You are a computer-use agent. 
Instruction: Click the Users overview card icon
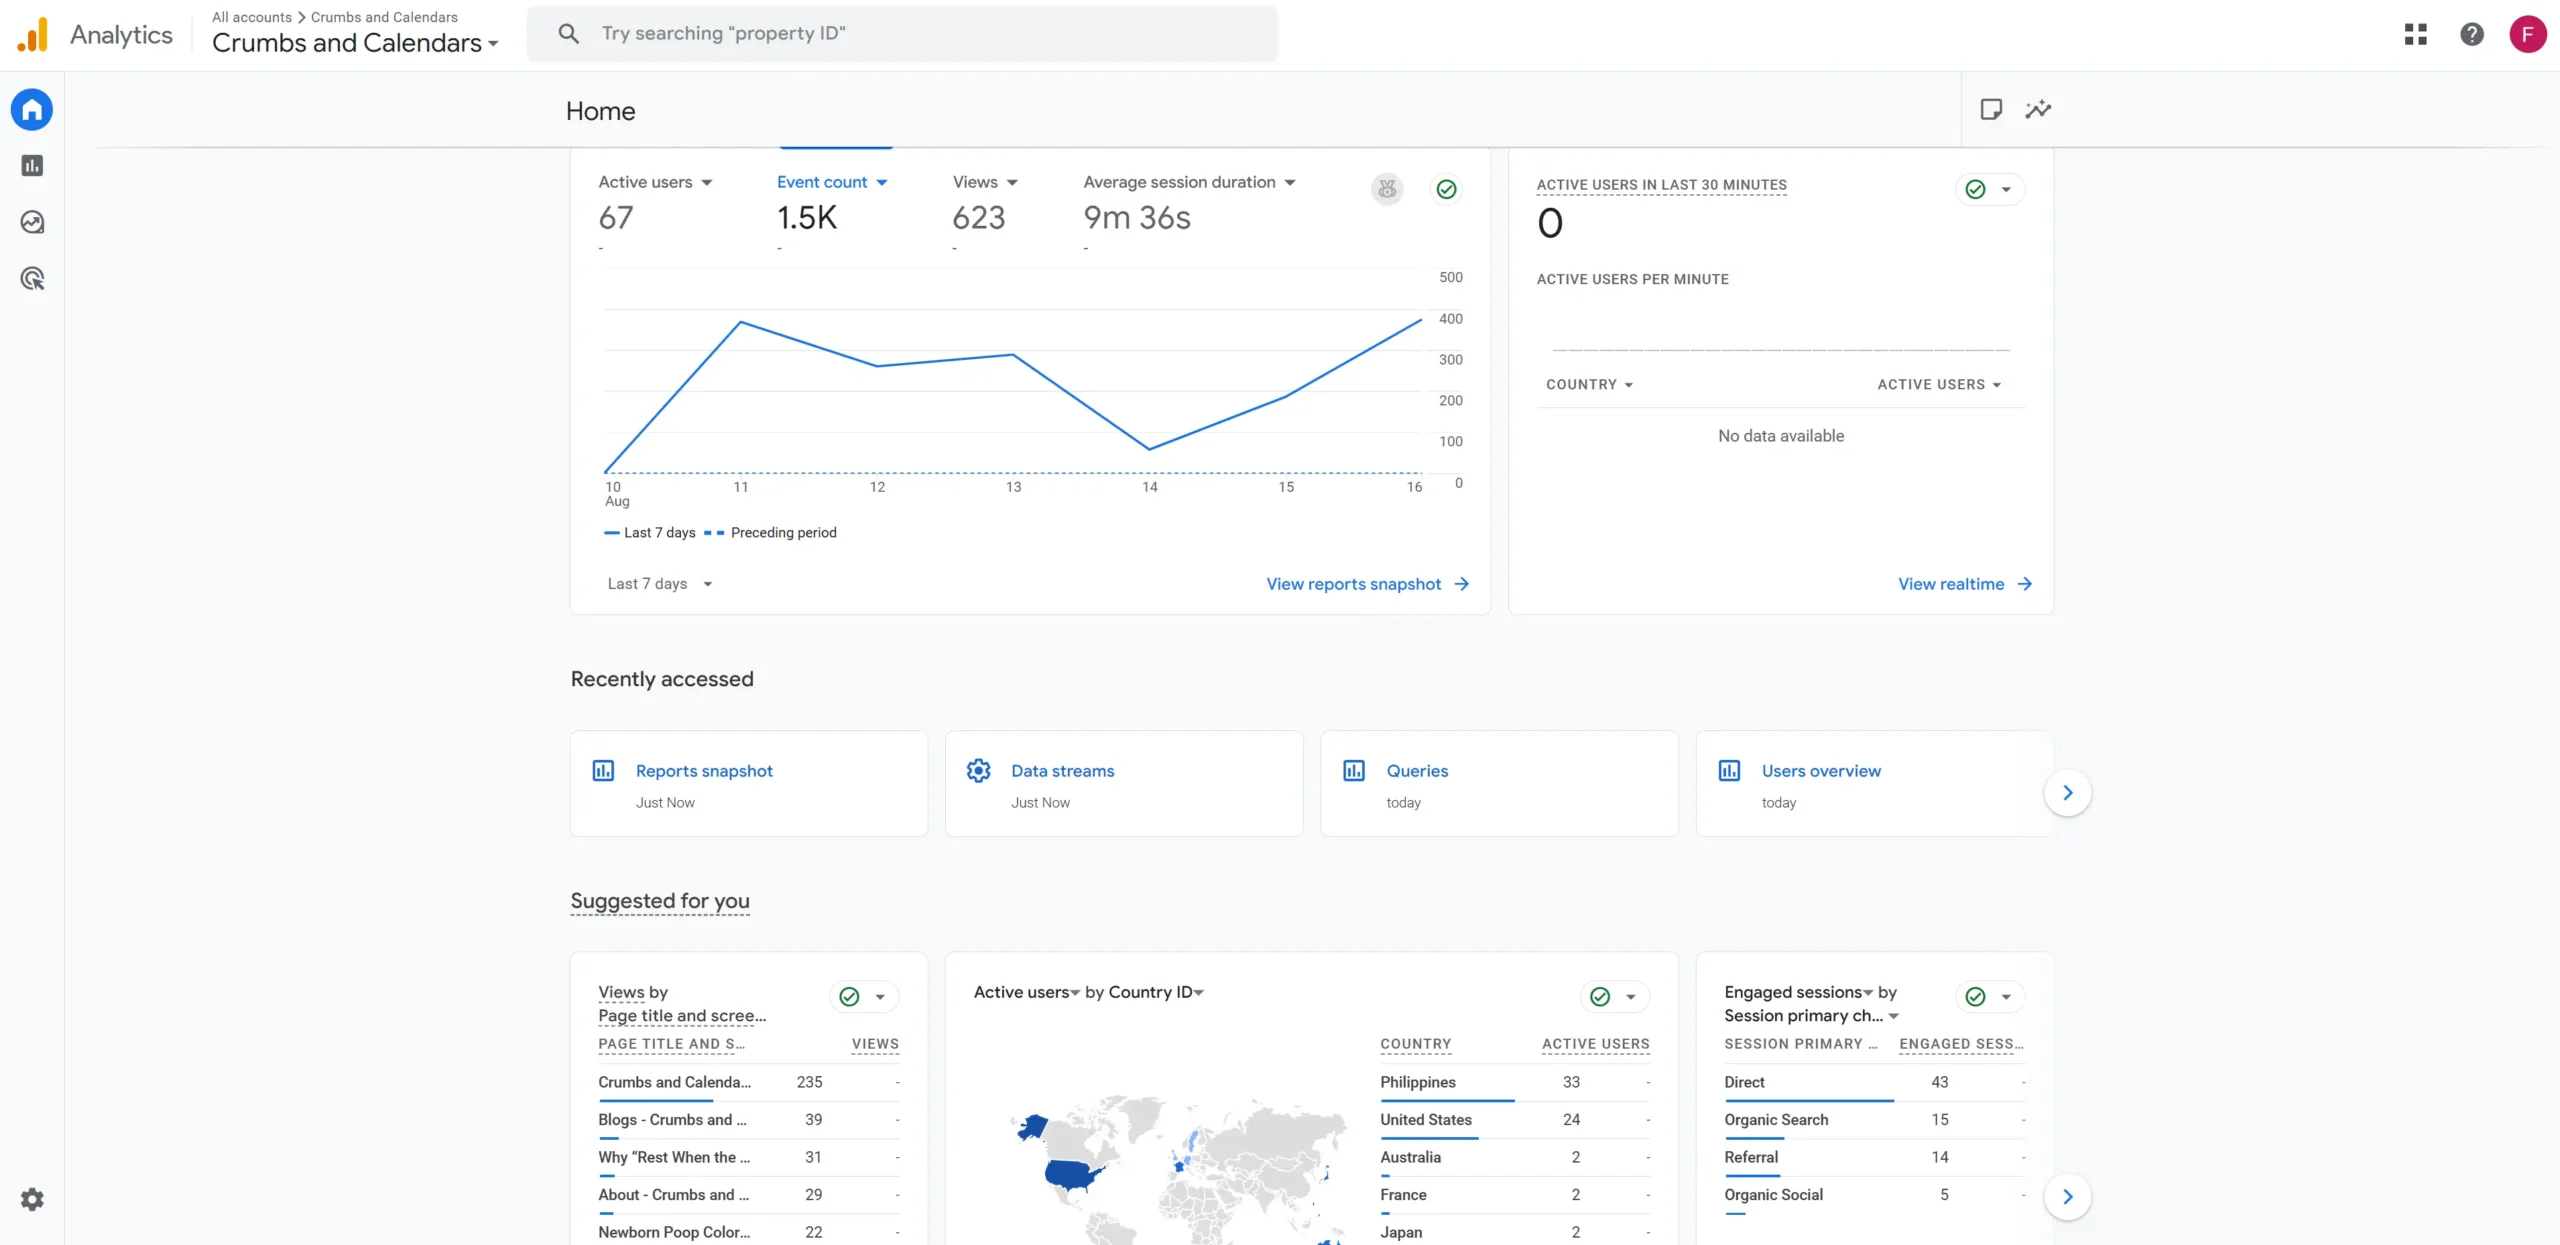(x=1729, y=770)
